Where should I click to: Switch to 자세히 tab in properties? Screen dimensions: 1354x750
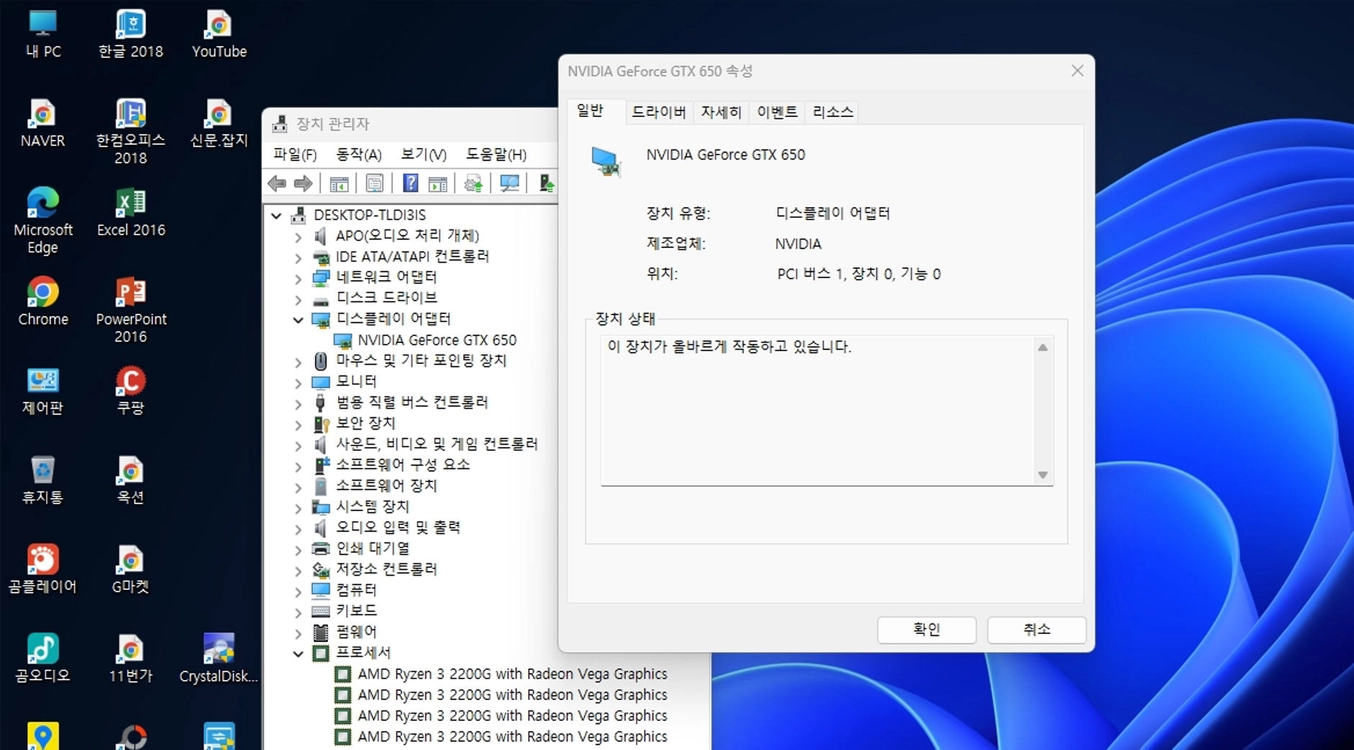click(721, 112)
